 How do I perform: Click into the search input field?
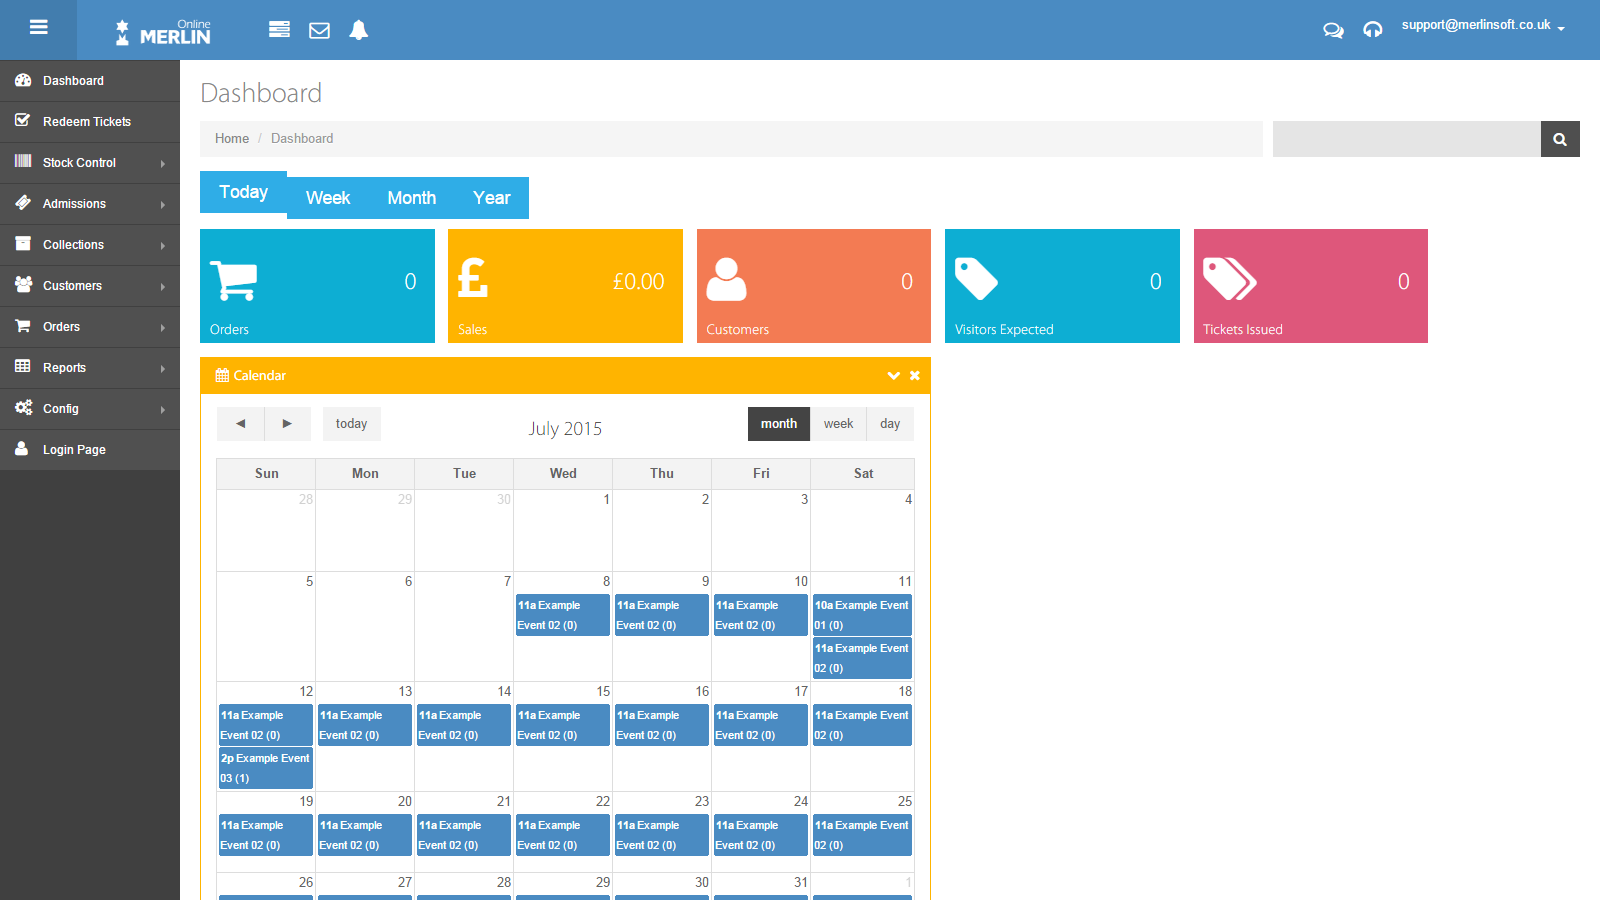point(1406,139)
